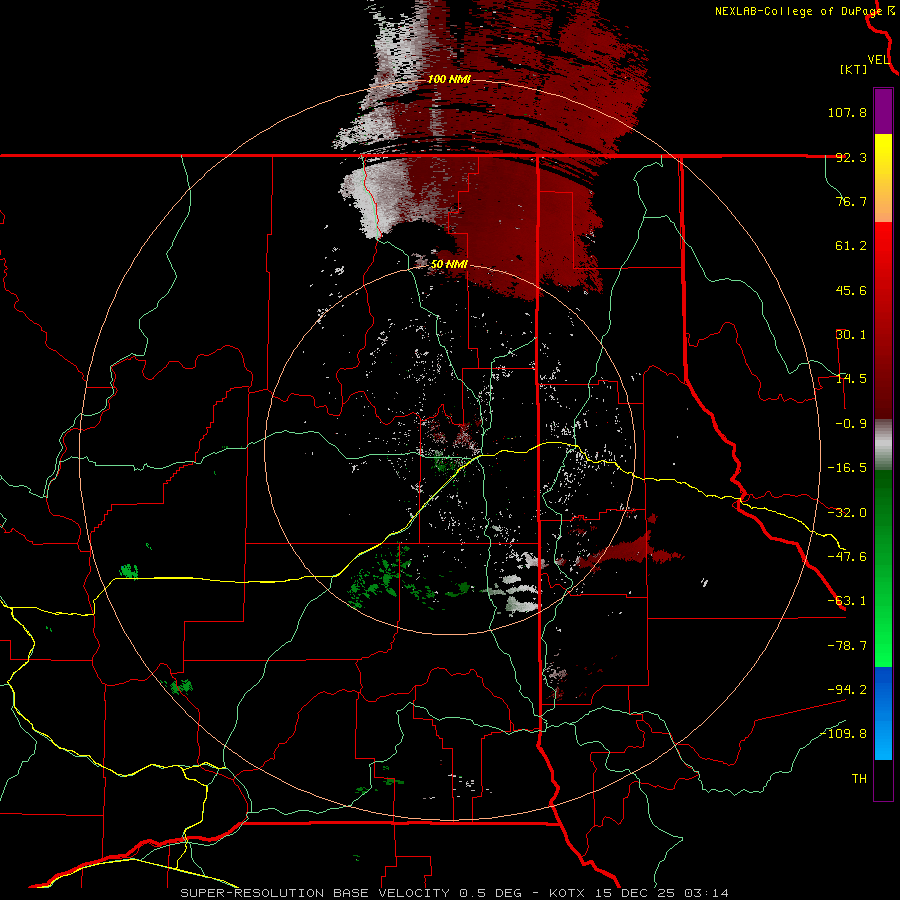The height and width of the screenshot is (900, 900).
Task: Click the [KT] units label
Action: tap(854, 69)
